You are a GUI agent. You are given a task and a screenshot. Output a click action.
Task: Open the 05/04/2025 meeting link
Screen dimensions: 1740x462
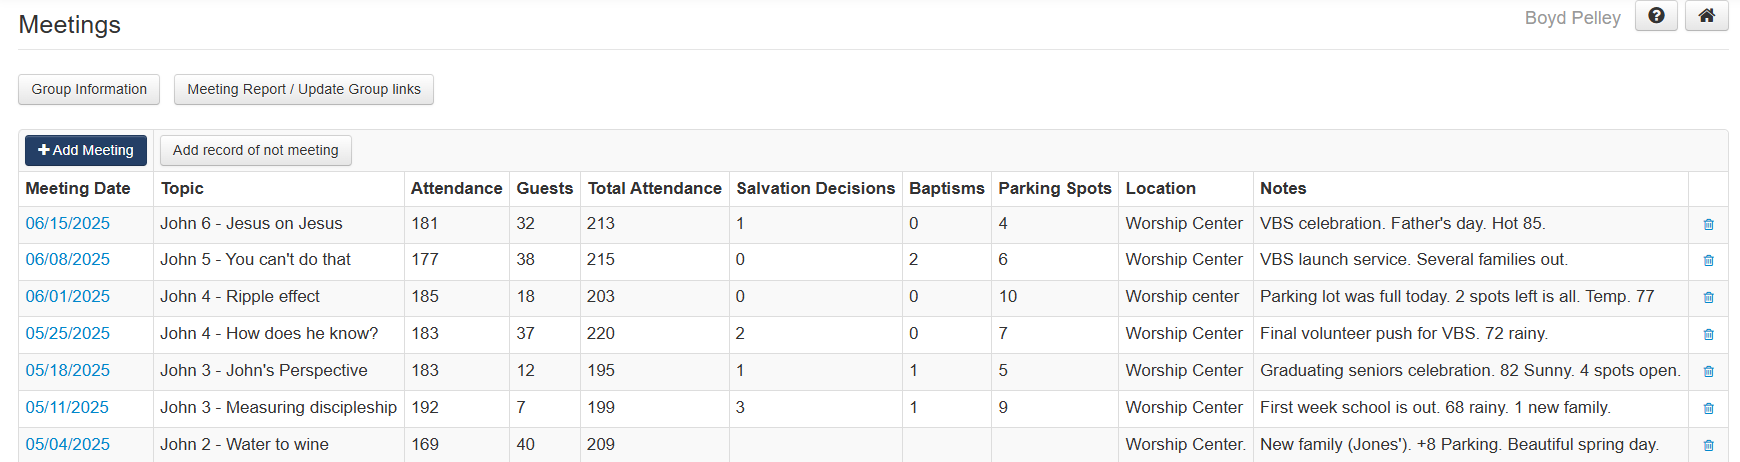(68, 444)
